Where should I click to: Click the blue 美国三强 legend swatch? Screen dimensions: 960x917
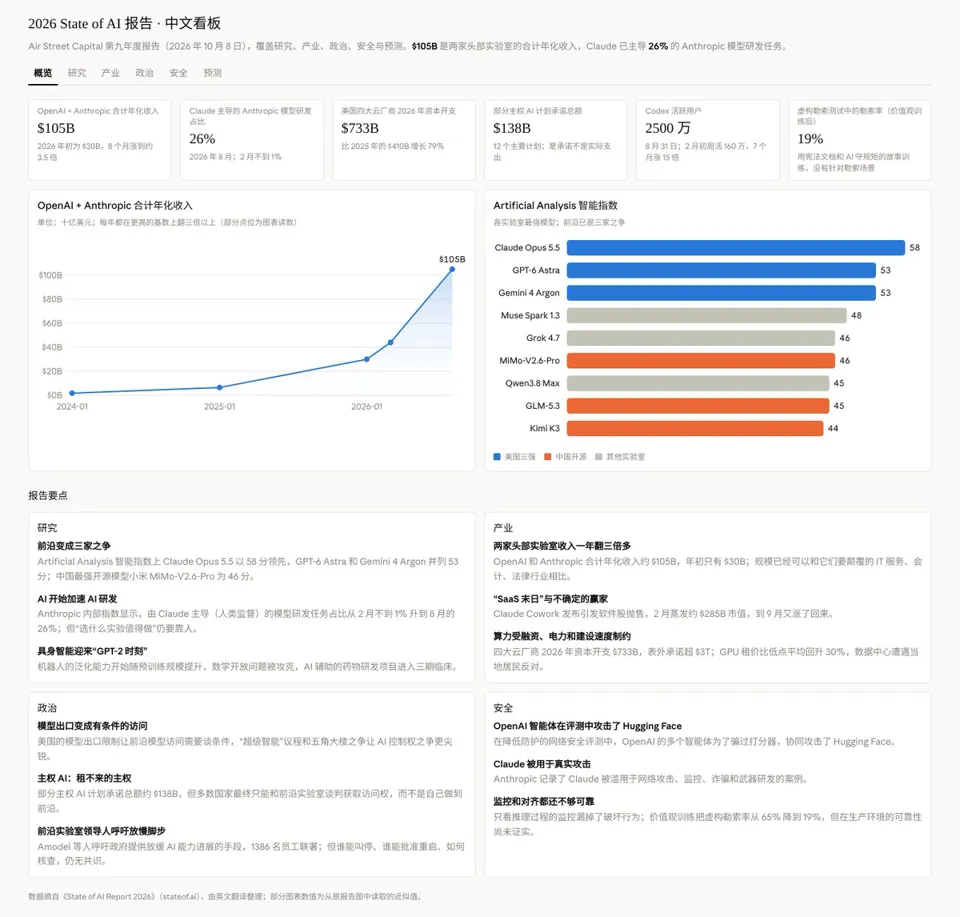[497, 457]
